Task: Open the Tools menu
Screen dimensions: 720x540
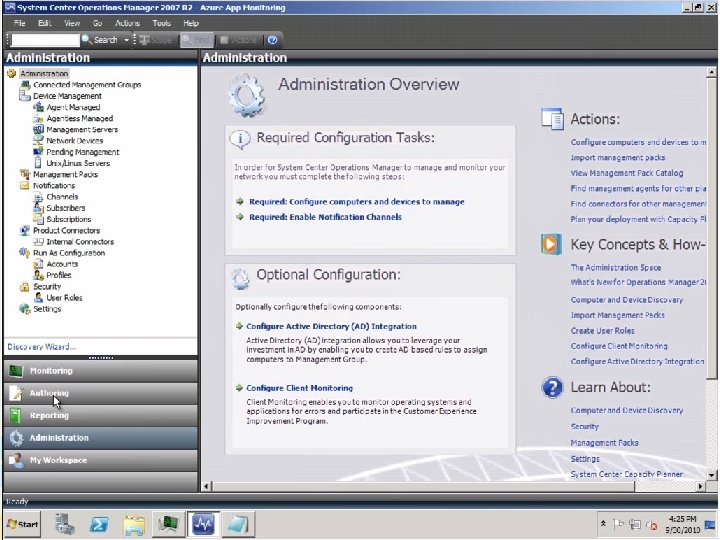Action: (162, 23)
